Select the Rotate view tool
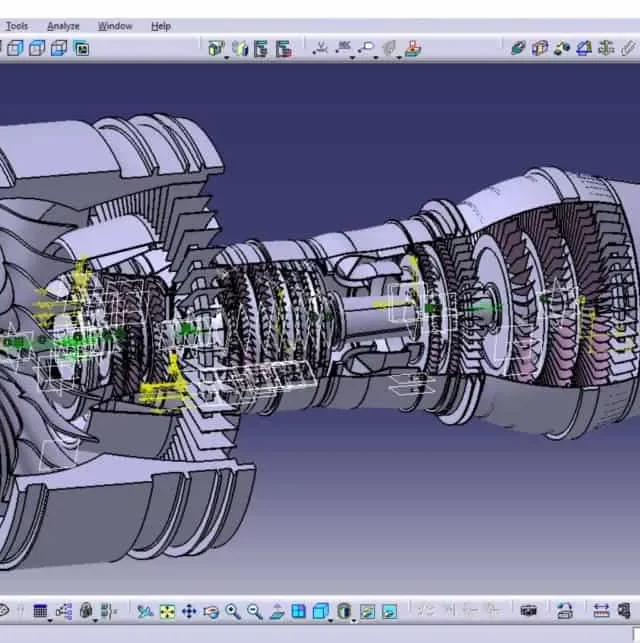 click(211, 611)
